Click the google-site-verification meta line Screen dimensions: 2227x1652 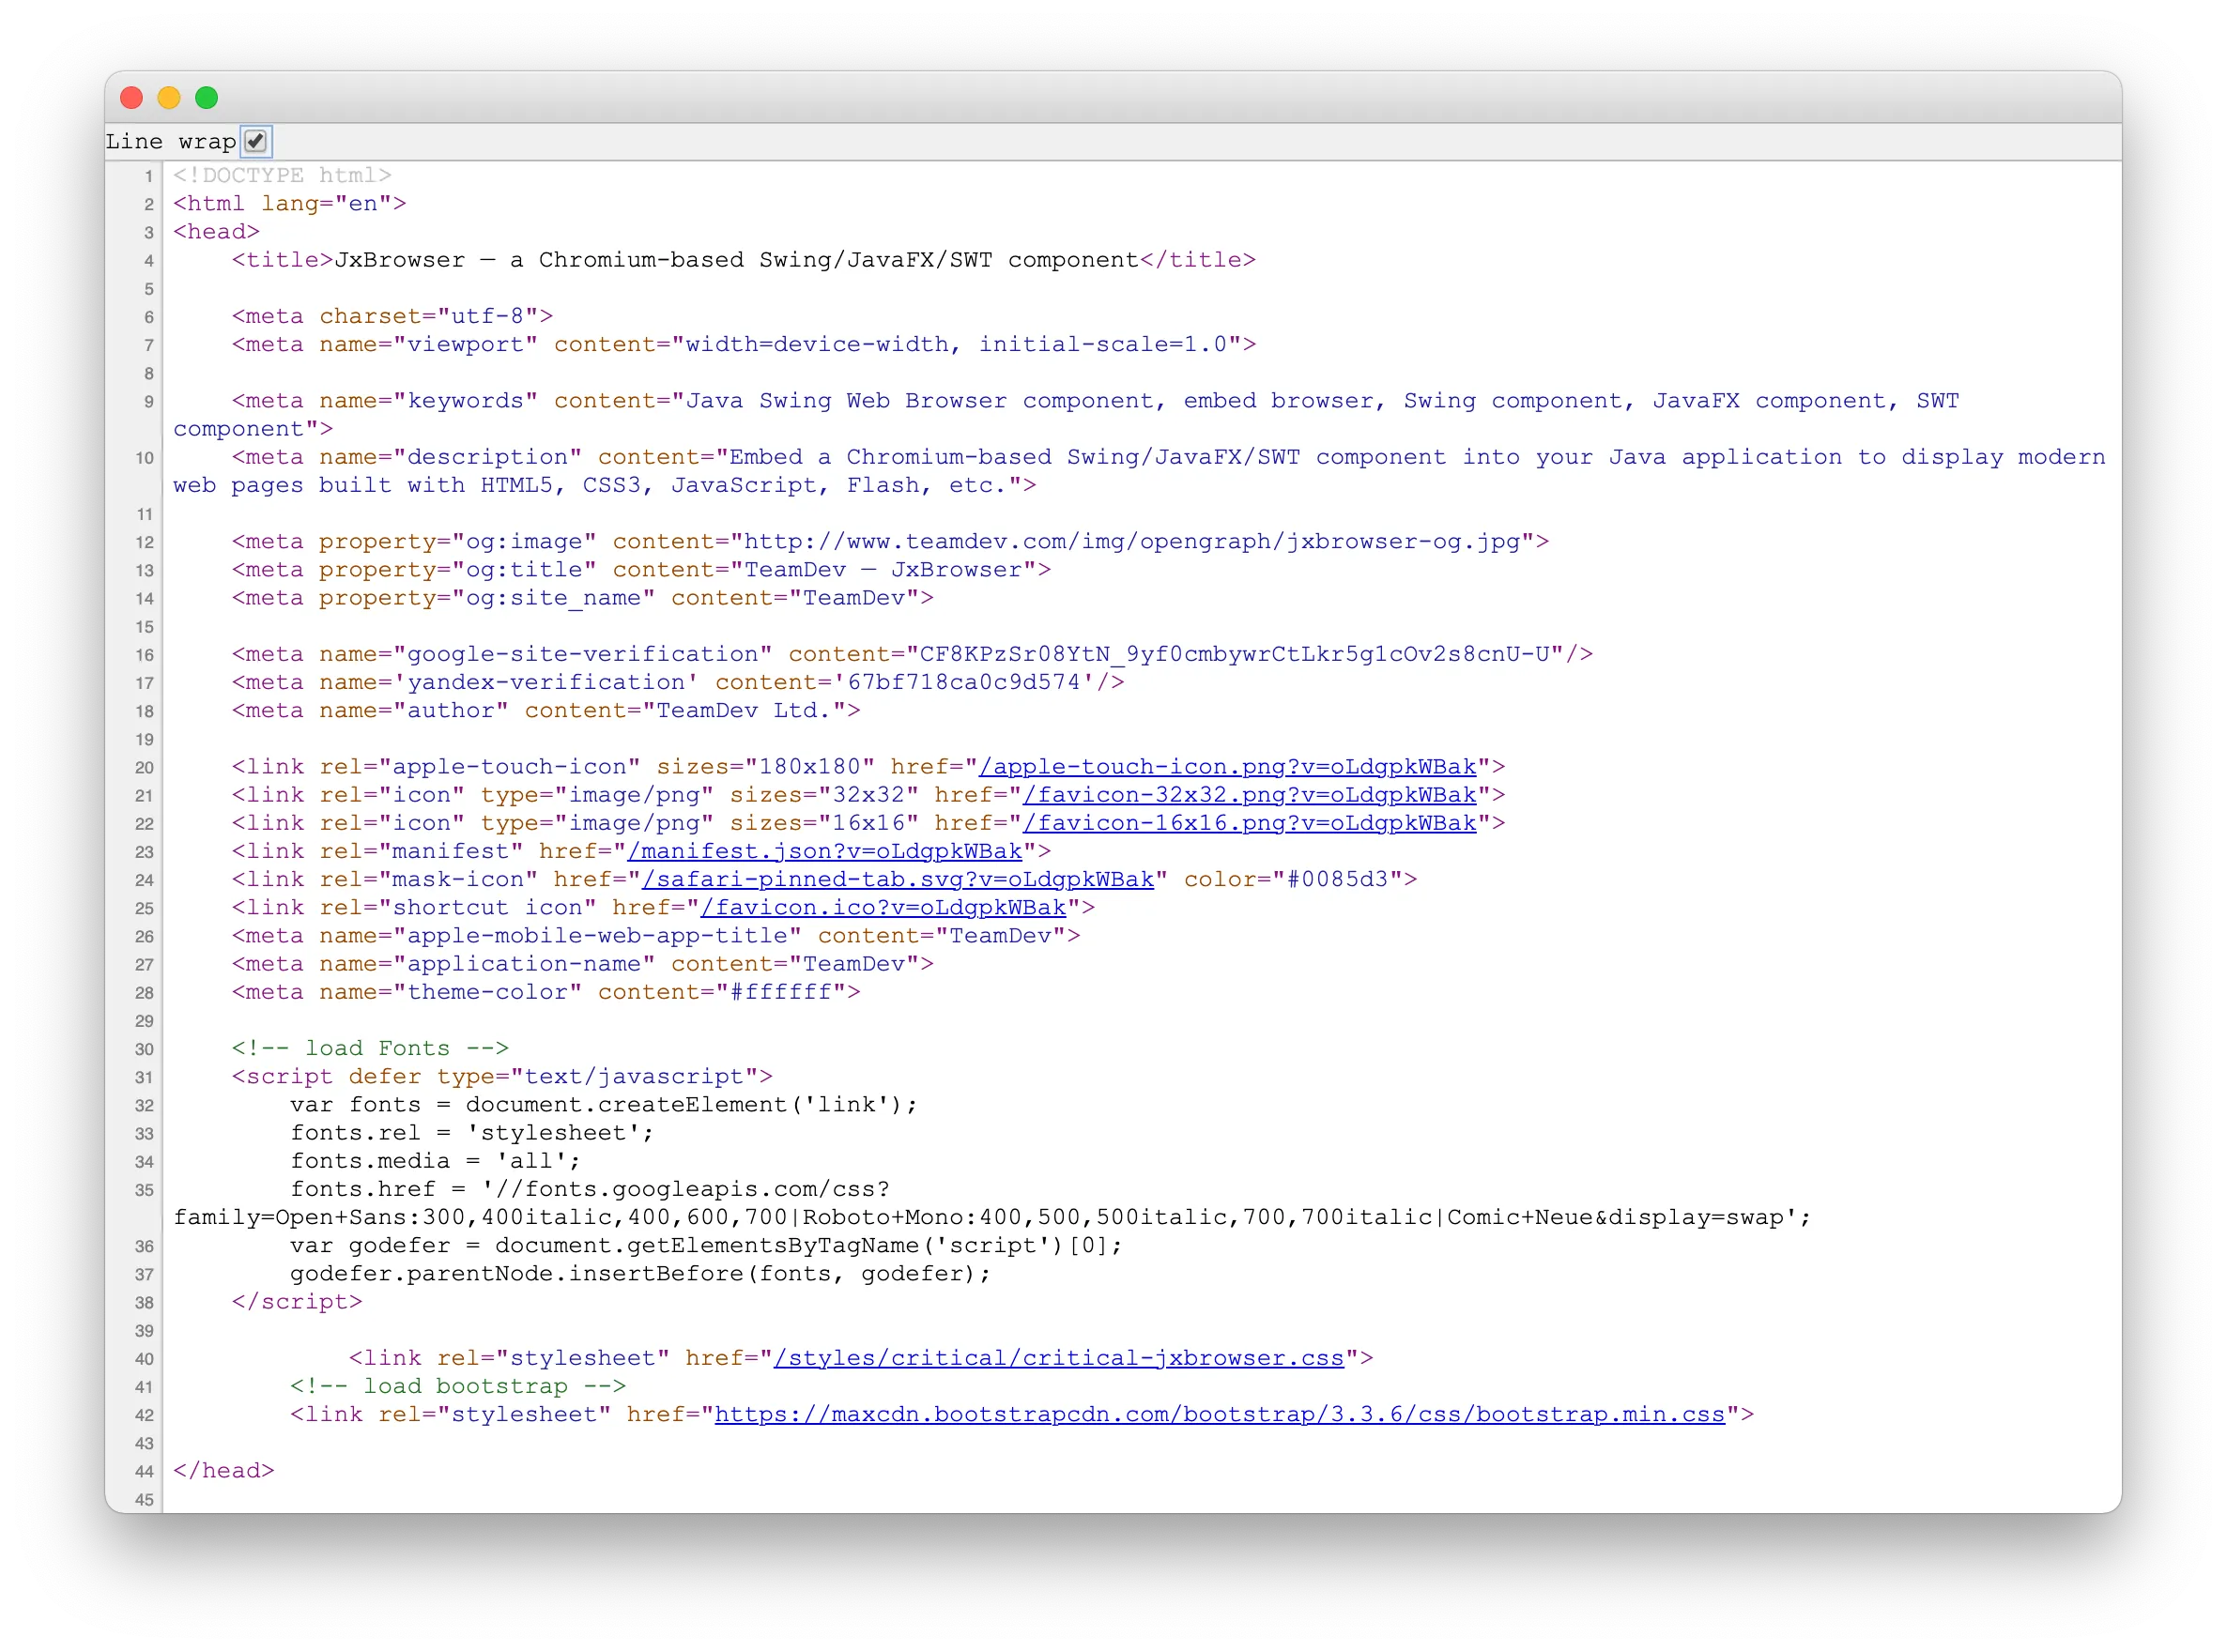tap(912, 654)
